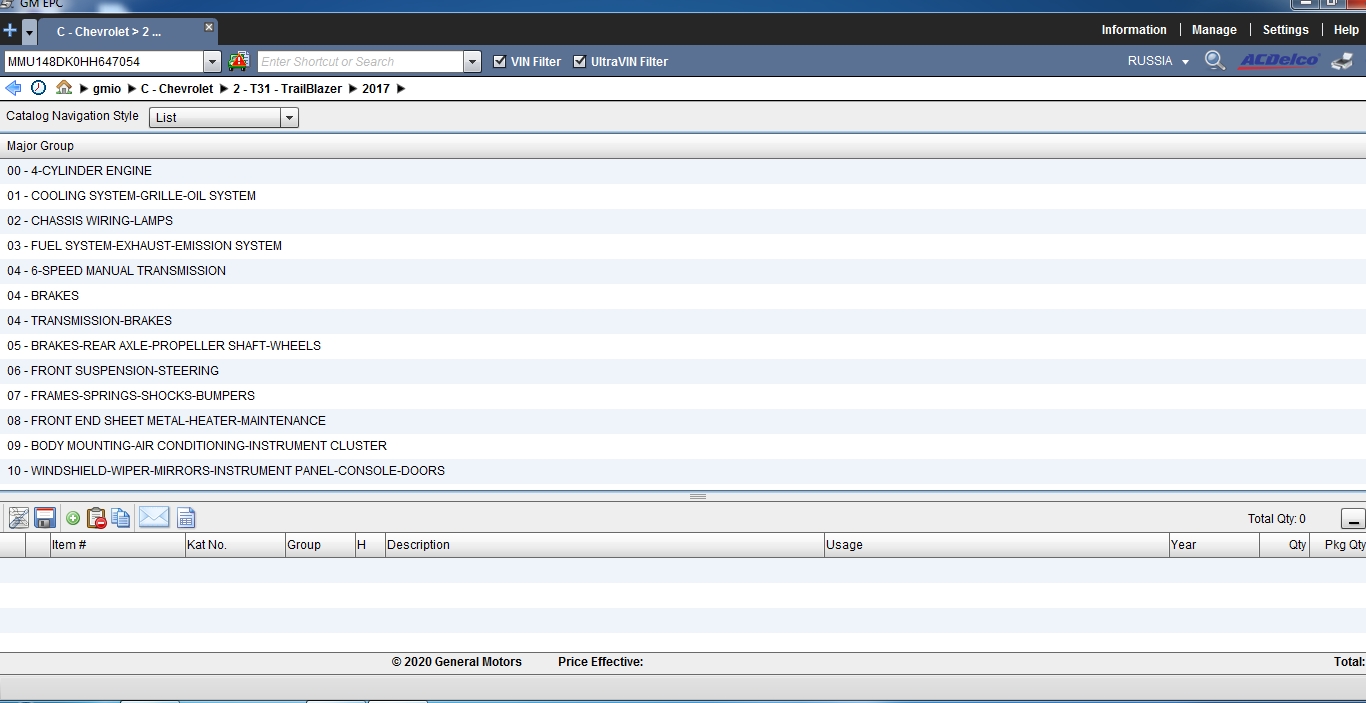1366x703 pixels.
Task: Select 04 - TRANSMISSION-BRAKES group row
Action: point(683,321)
